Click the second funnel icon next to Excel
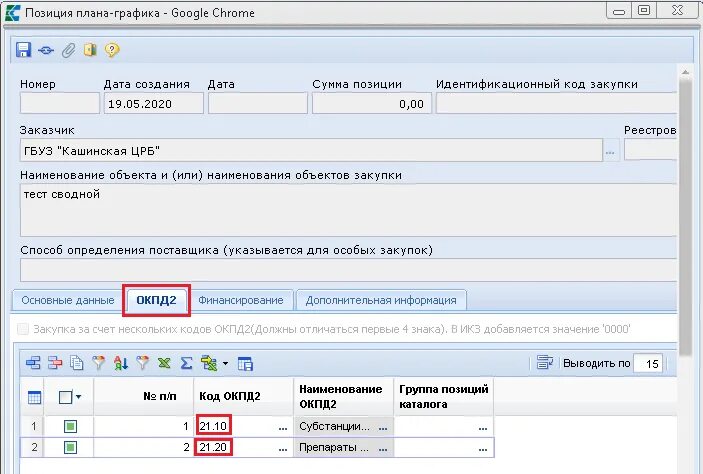This screenshot has width=703, height=474. [143, 363]
